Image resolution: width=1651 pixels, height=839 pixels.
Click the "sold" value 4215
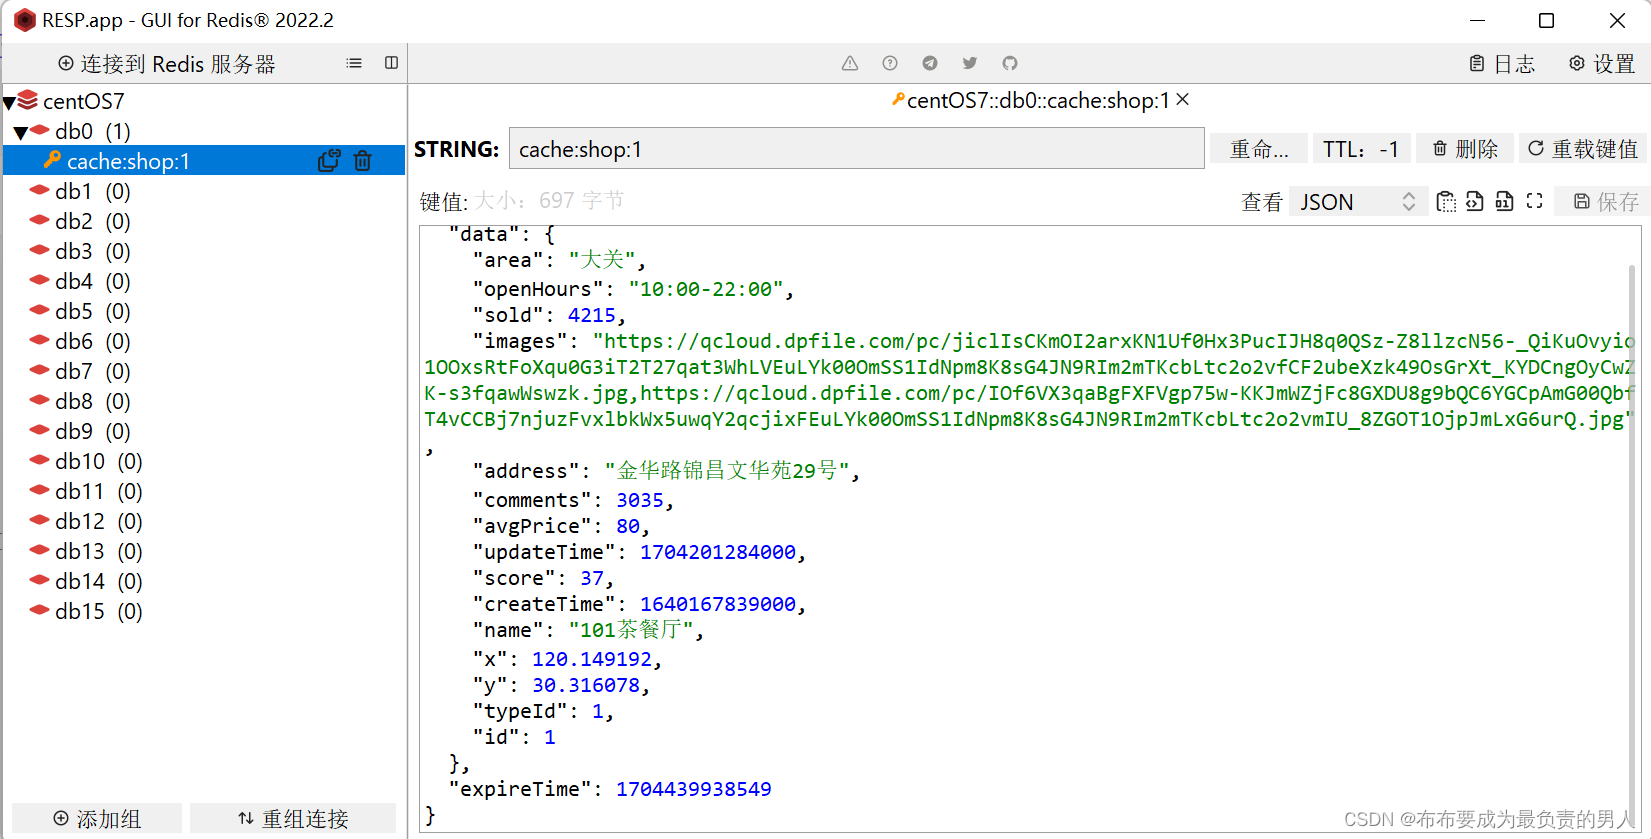(x=592, y=315)
